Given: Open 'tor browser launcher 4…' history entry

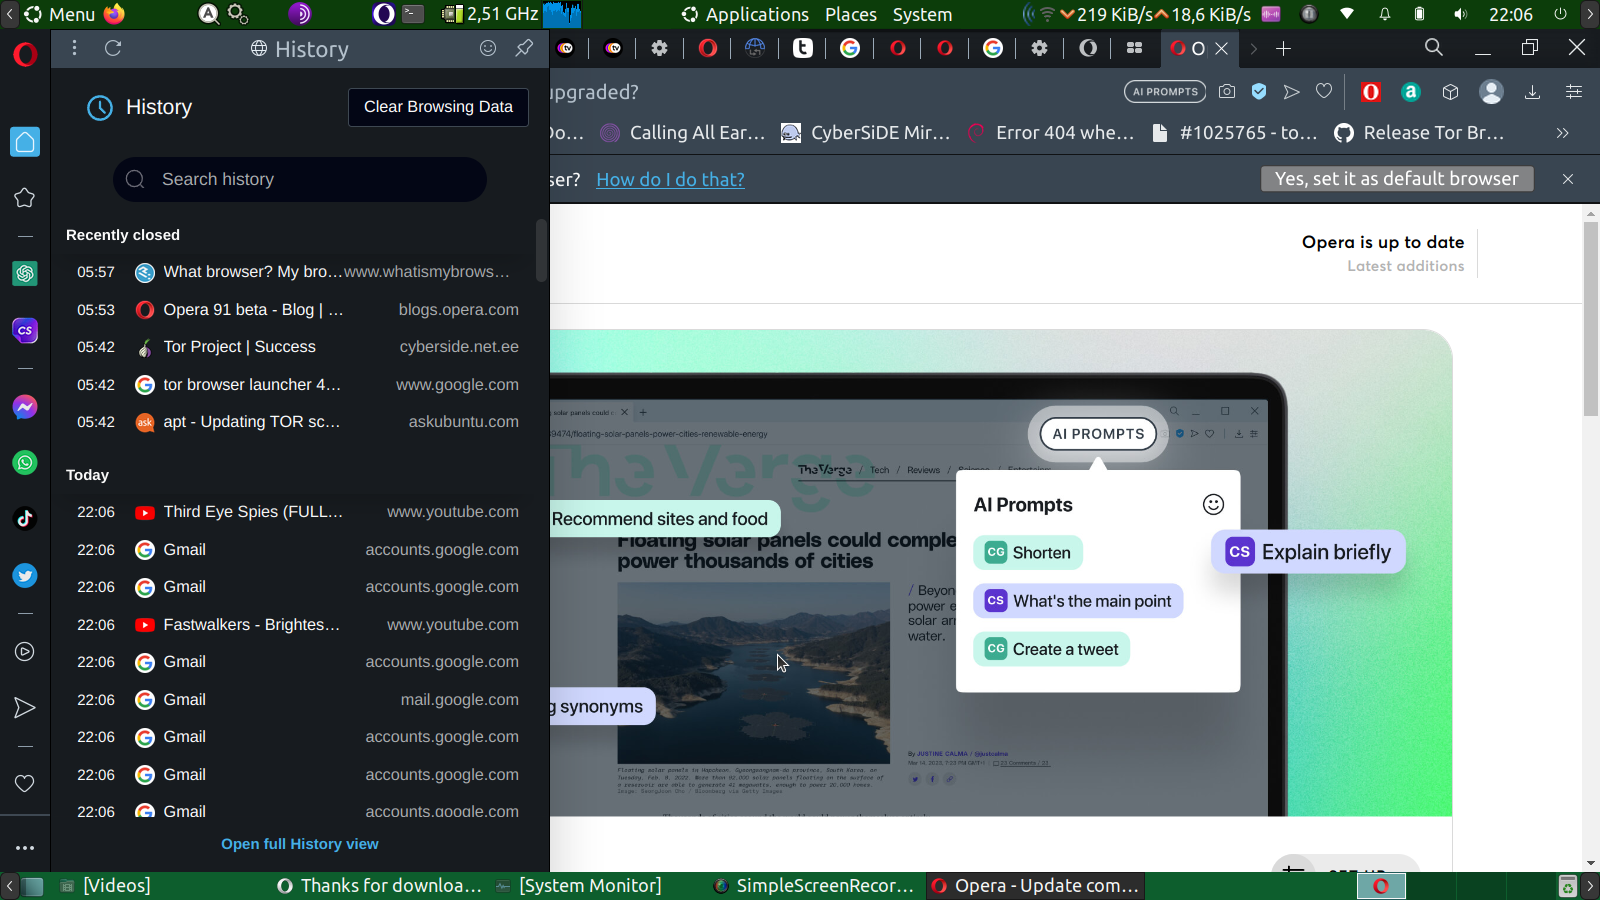Looking at the screenshot, I should click(x=298, y=385).
